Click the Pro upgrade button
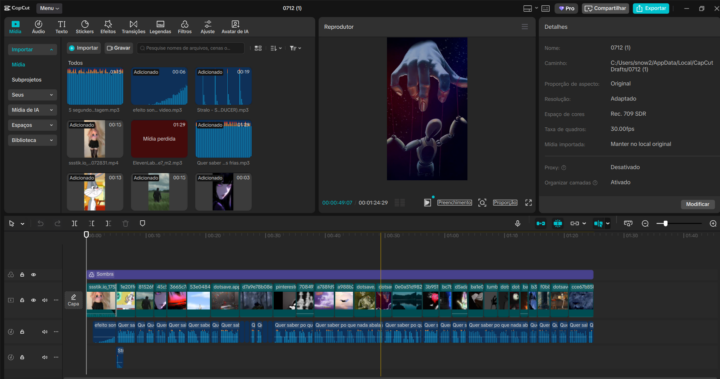 pyautogui.click(x=567, y=8)
